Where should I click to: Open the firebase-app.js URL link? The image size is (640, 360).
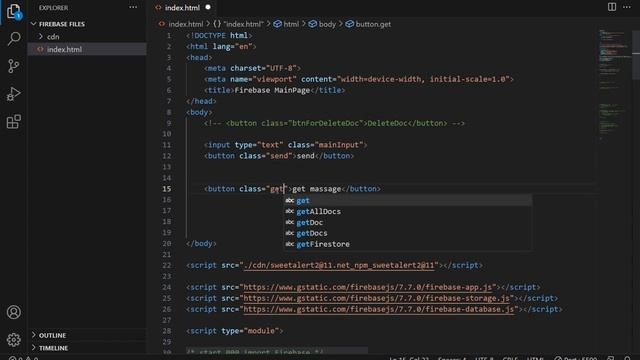(x=368, y=287)
